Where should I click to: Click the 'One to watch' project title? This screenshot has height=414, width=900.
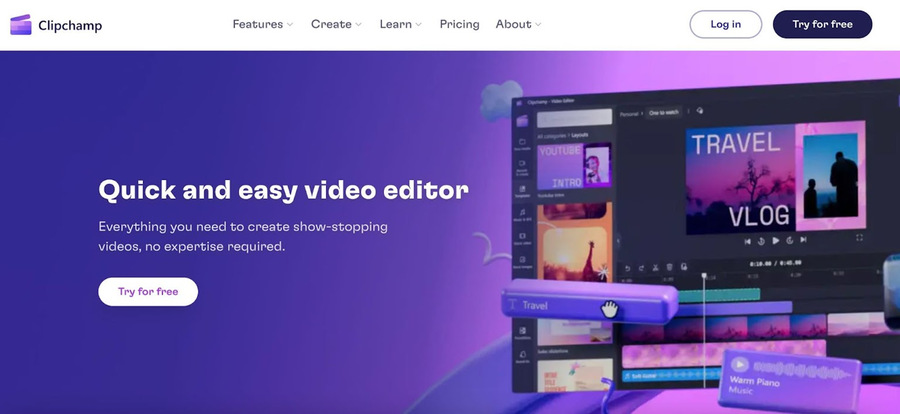[x=664, y=113]
